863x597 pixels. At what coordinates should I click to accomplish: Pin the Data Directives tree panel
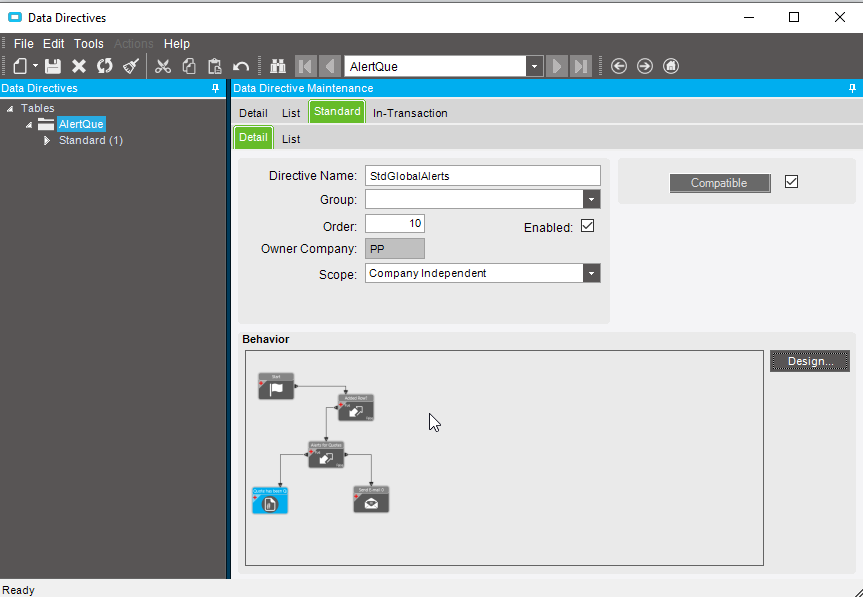coord(216,89)
